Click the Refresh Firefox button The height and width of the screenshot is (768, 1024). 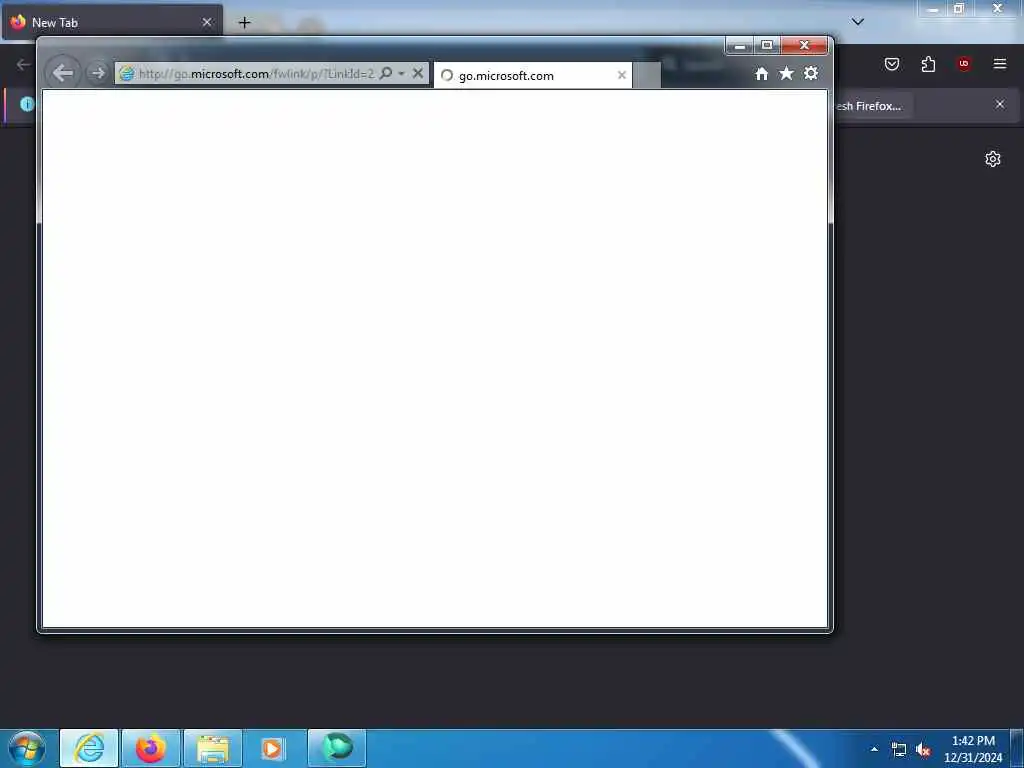(872, 106)
